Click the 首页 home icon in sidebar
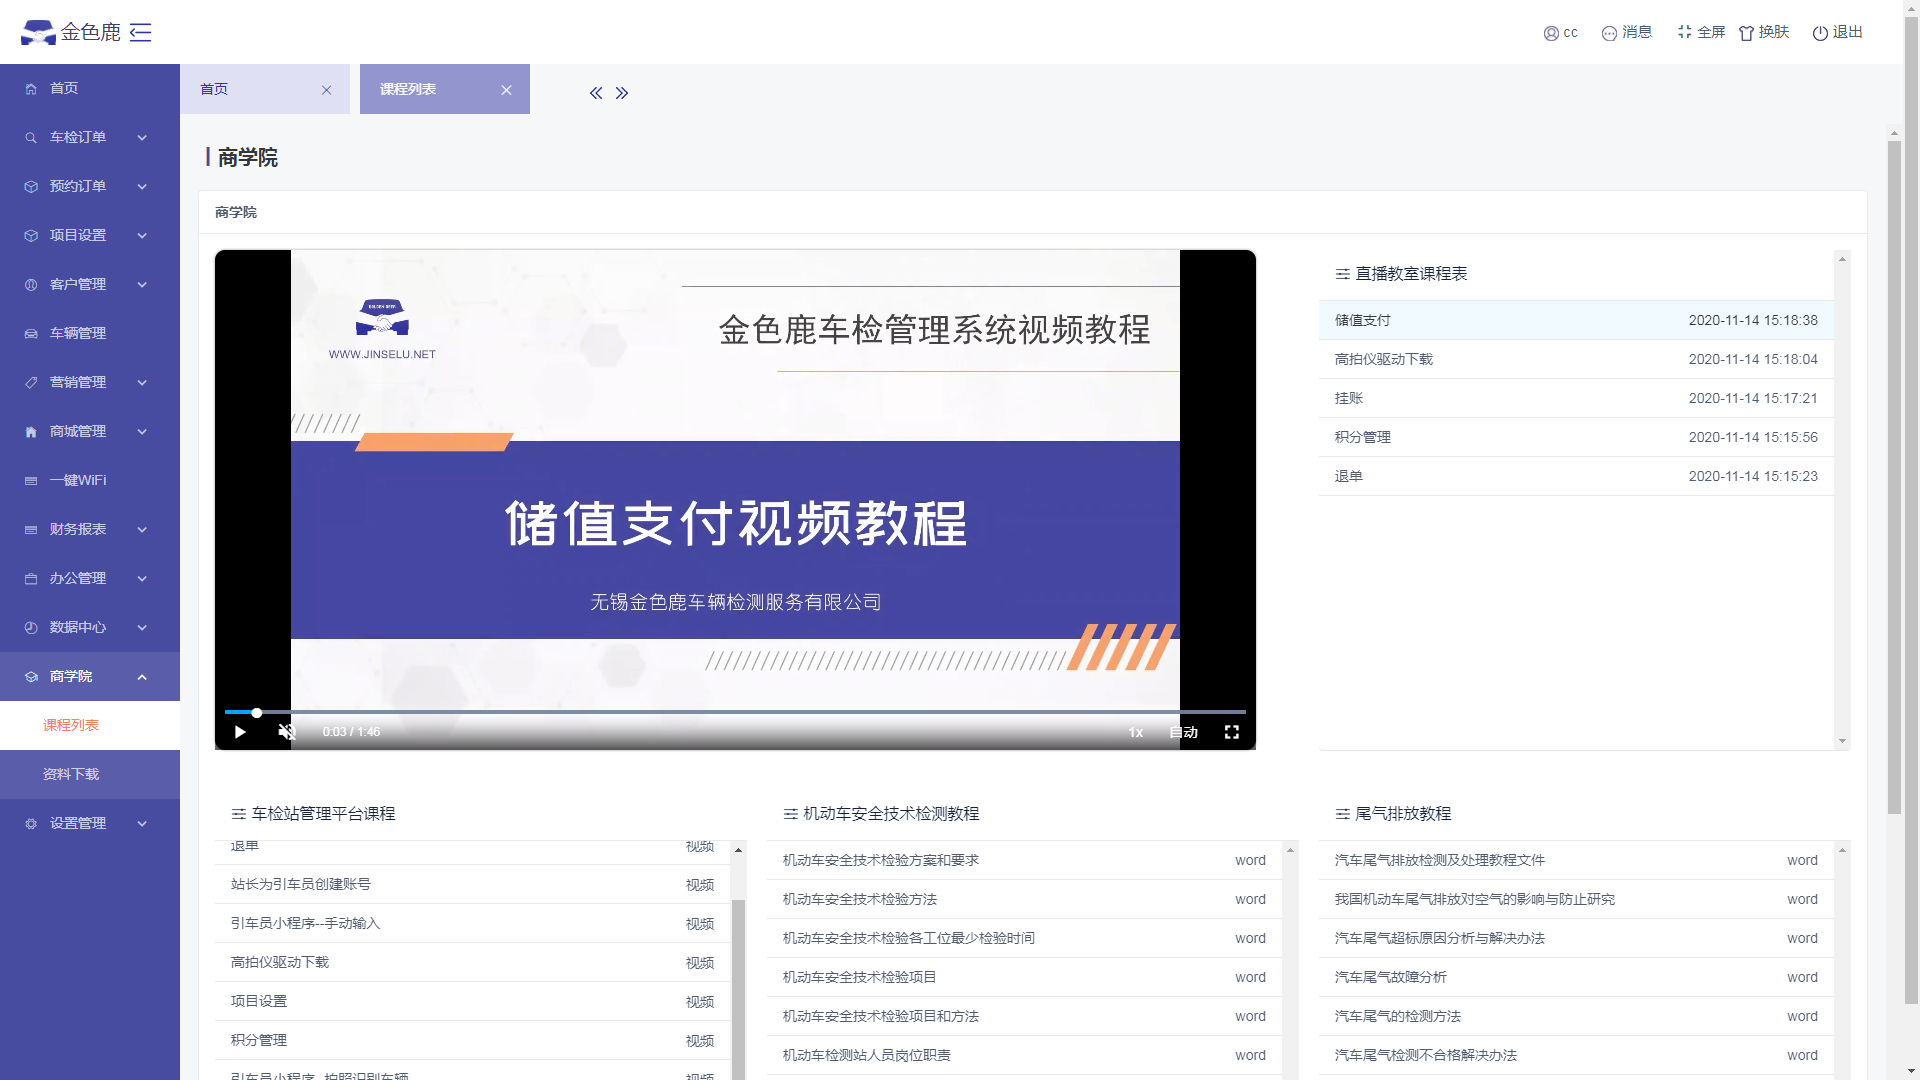 (31, 89)
